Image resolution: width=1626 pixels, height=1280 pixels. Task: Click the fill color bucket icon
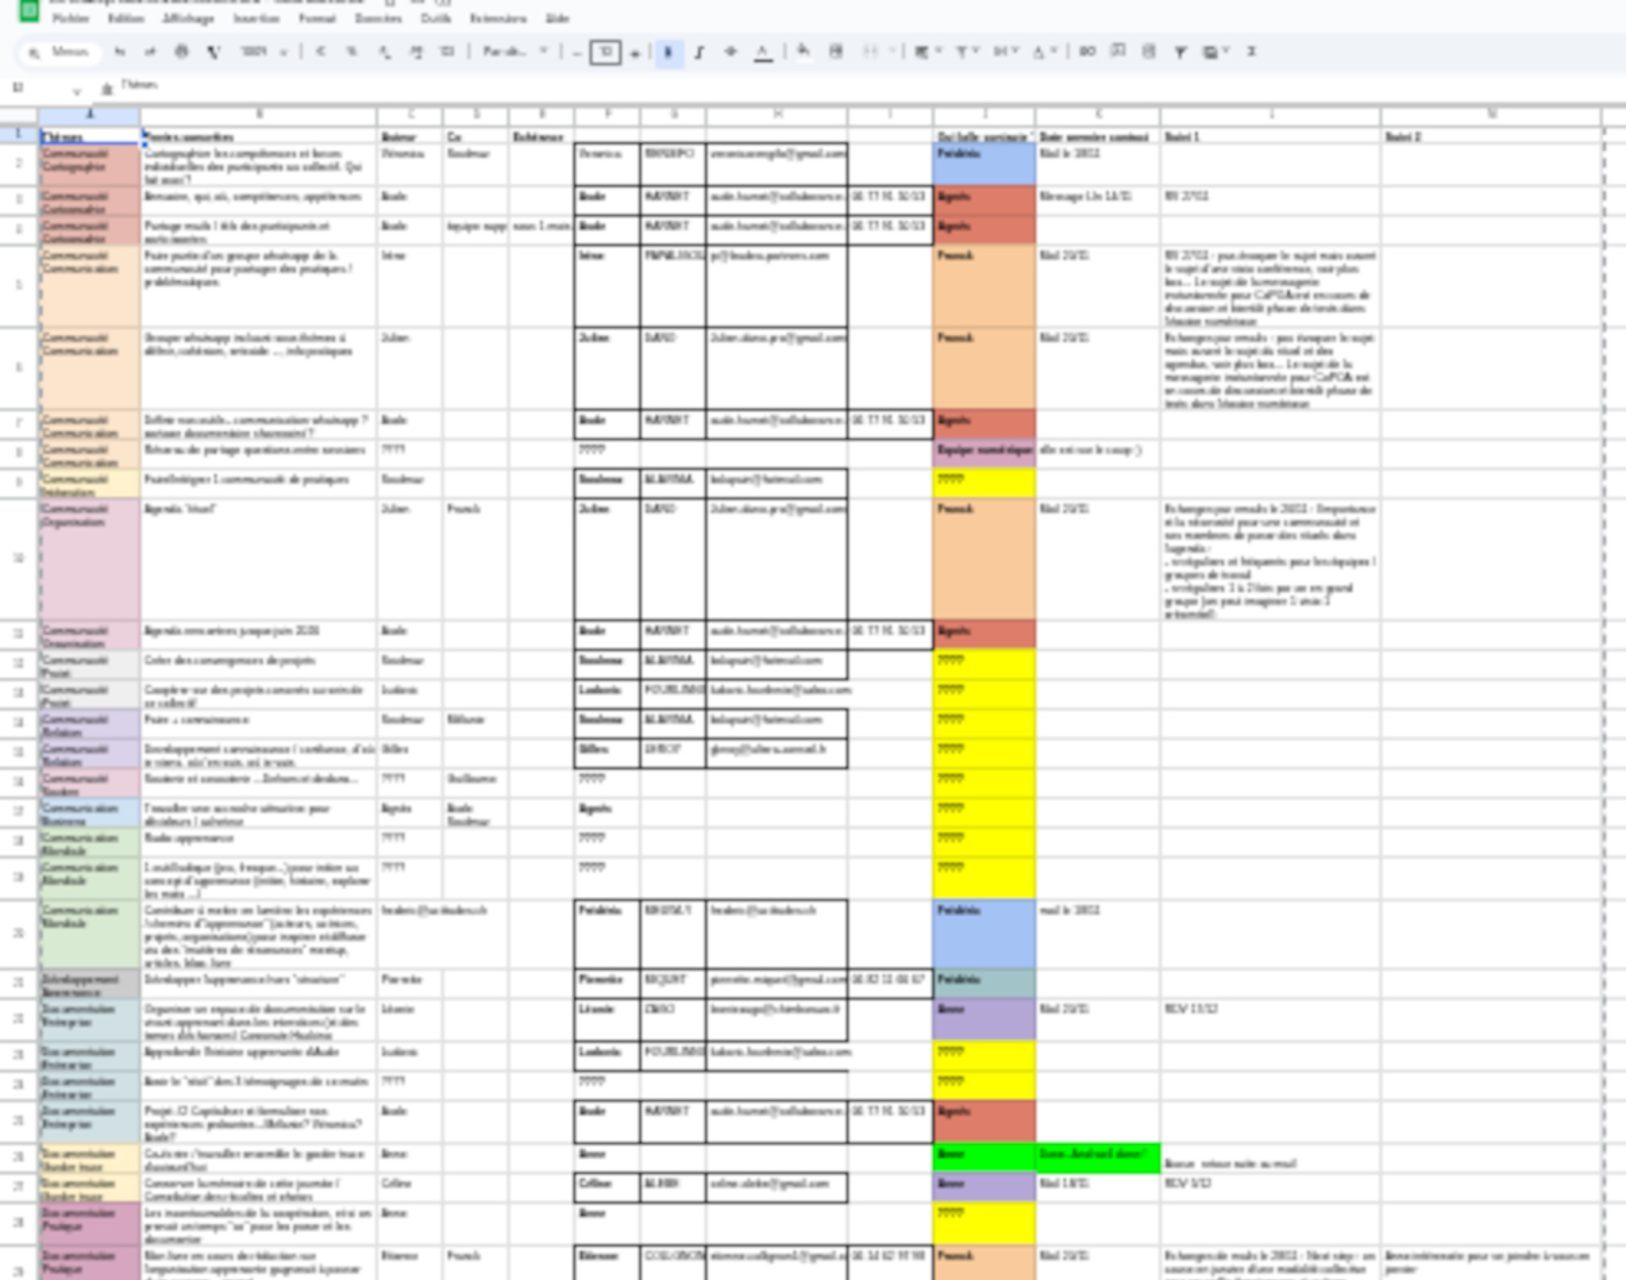point(803,52)
